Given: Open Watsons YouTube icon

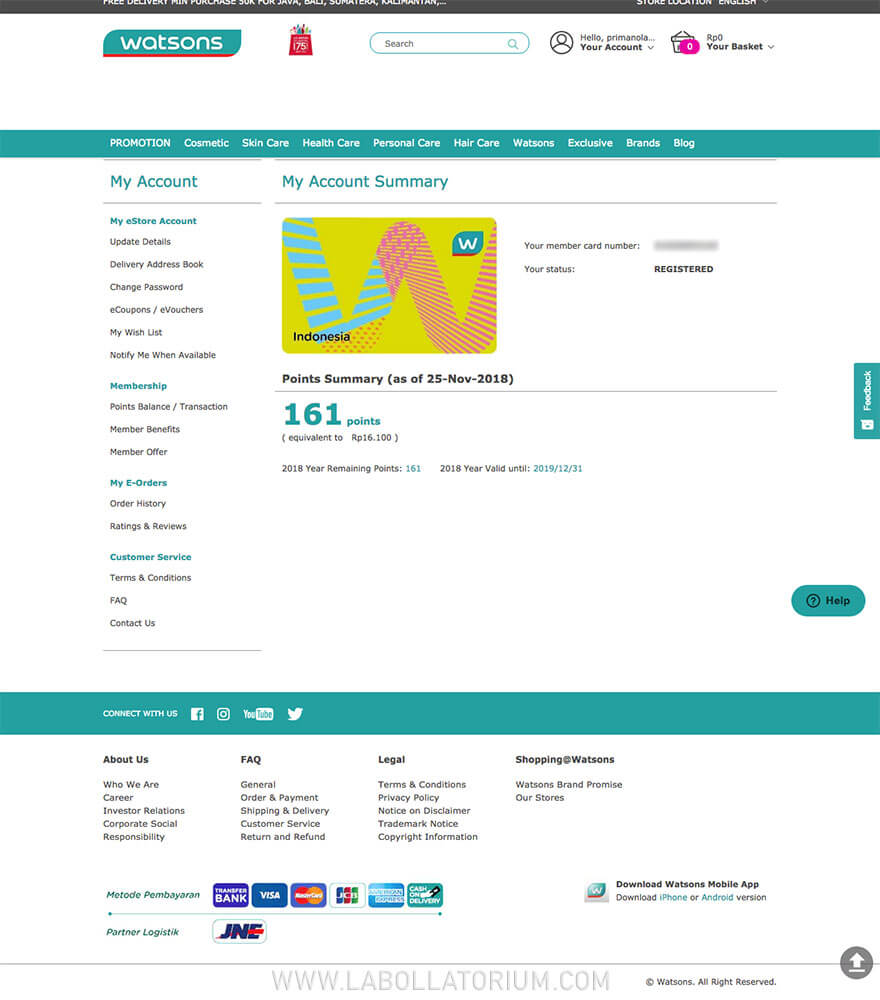Looking at the screenshot, I should tap(258, 714).
